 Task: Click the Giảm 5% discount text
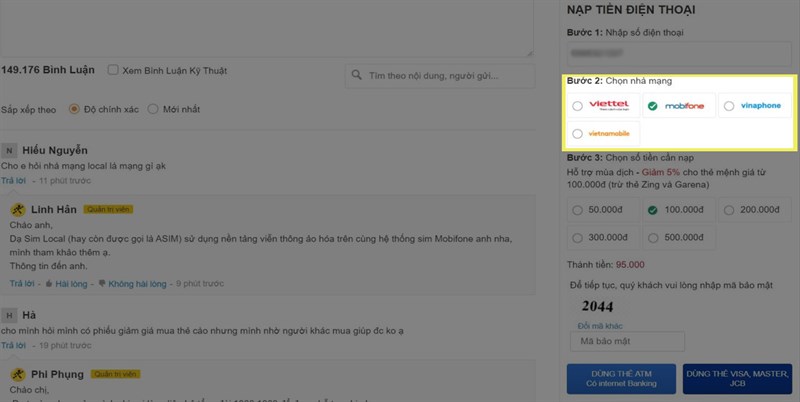click(x=661, y=172)
